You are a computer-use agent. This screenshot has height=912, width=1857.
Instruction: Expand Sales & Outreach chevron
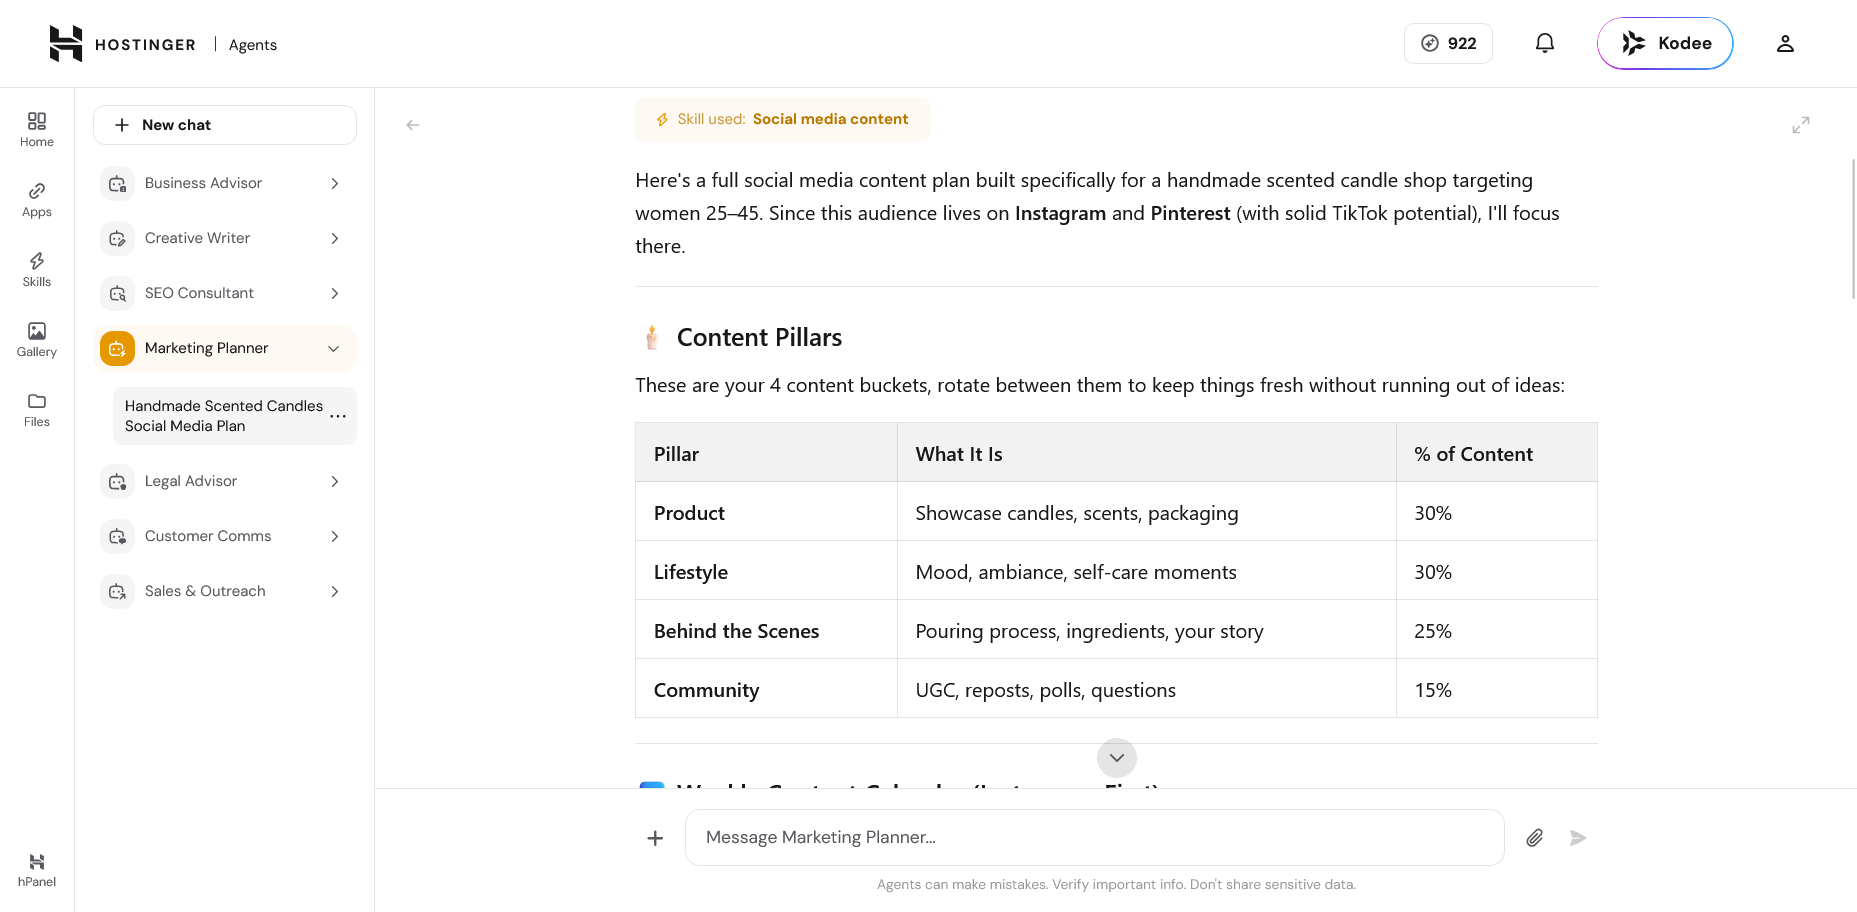coord(335,591)
